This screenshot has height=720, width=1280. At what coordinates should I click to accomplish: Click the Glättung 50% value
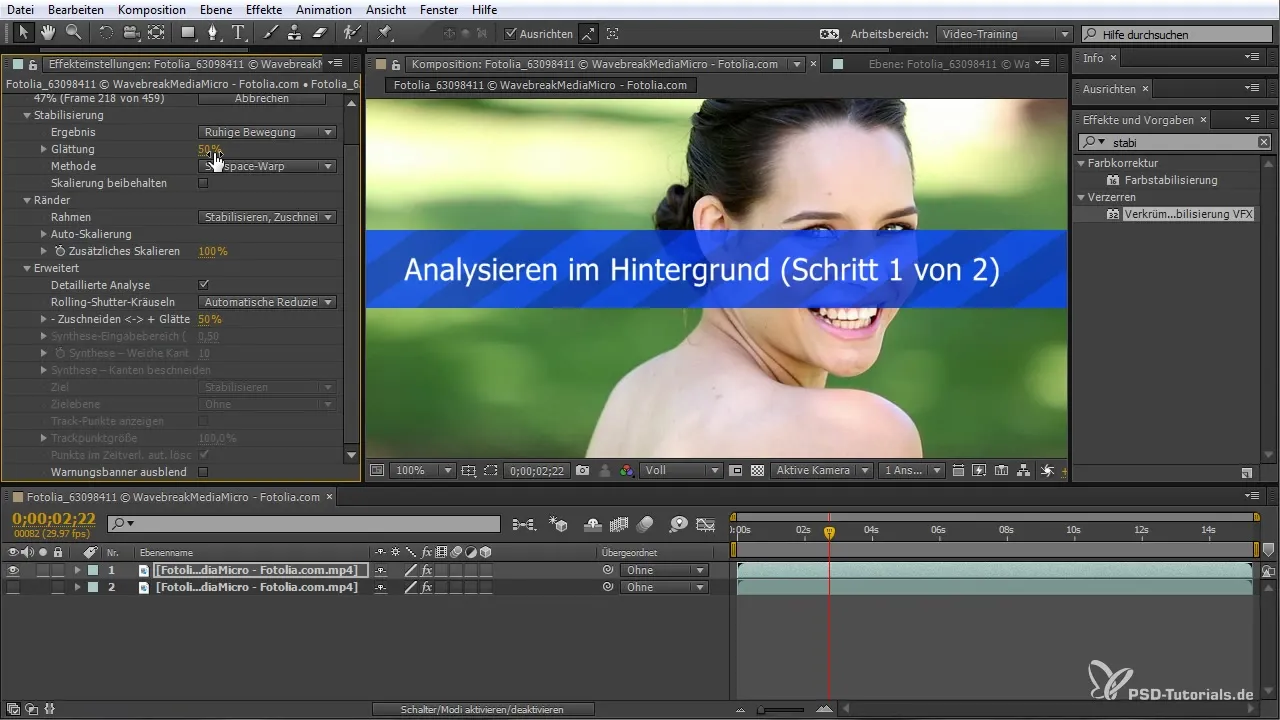210,149
